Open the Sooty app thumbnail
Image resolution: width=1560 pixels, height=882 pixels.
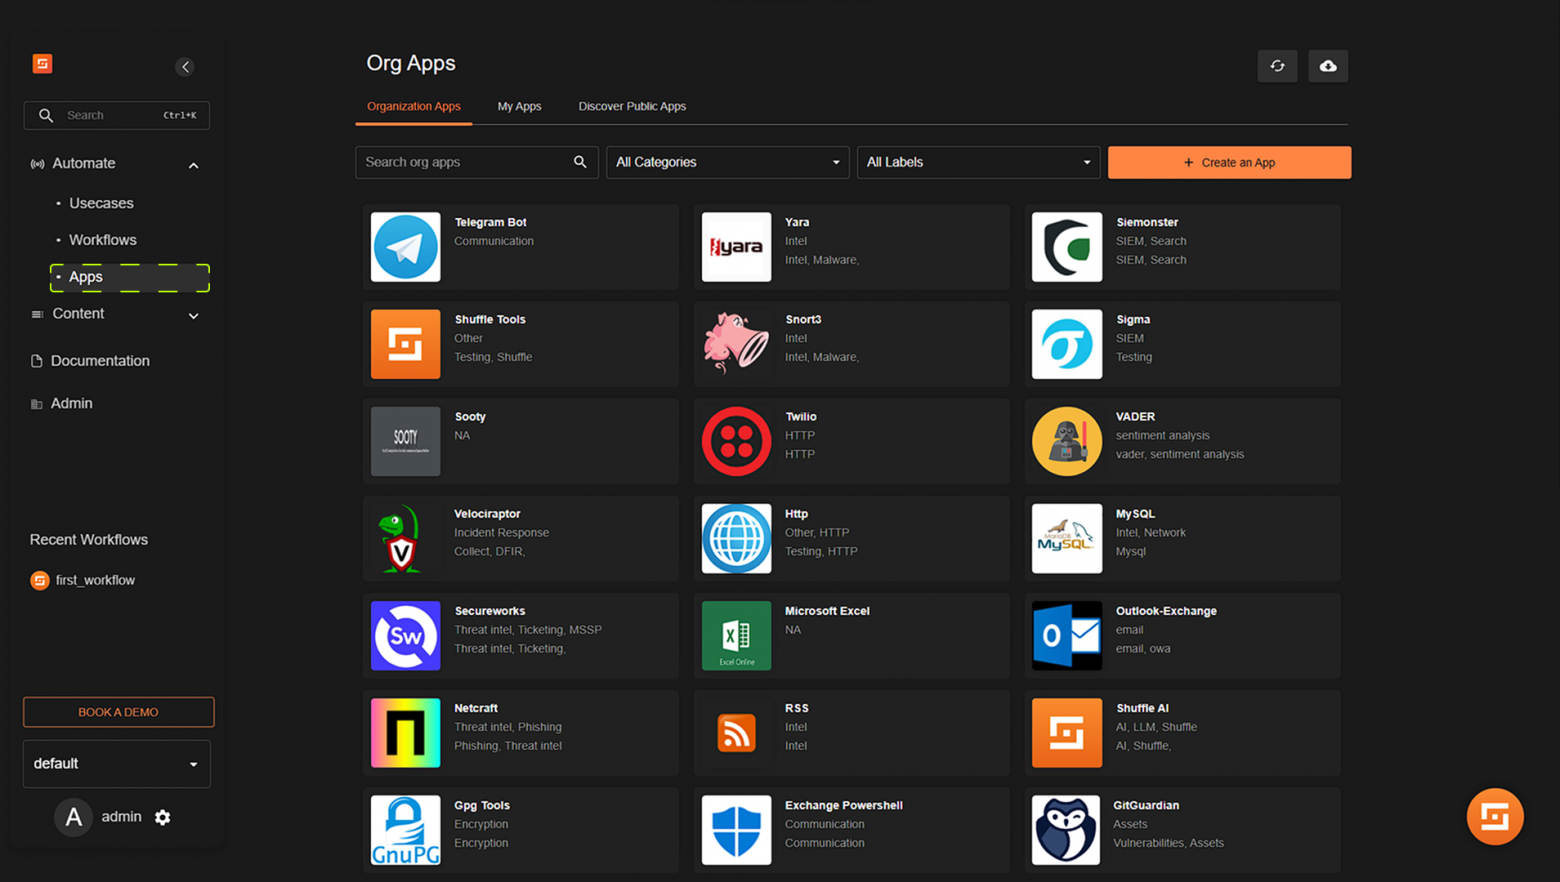point(405,441)
